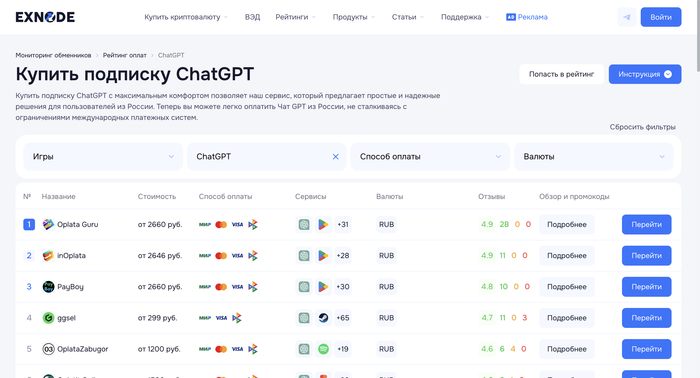The image size is (700, 378).
Task: Click the Отзывы column header
Action: click(x=492, y=196)
